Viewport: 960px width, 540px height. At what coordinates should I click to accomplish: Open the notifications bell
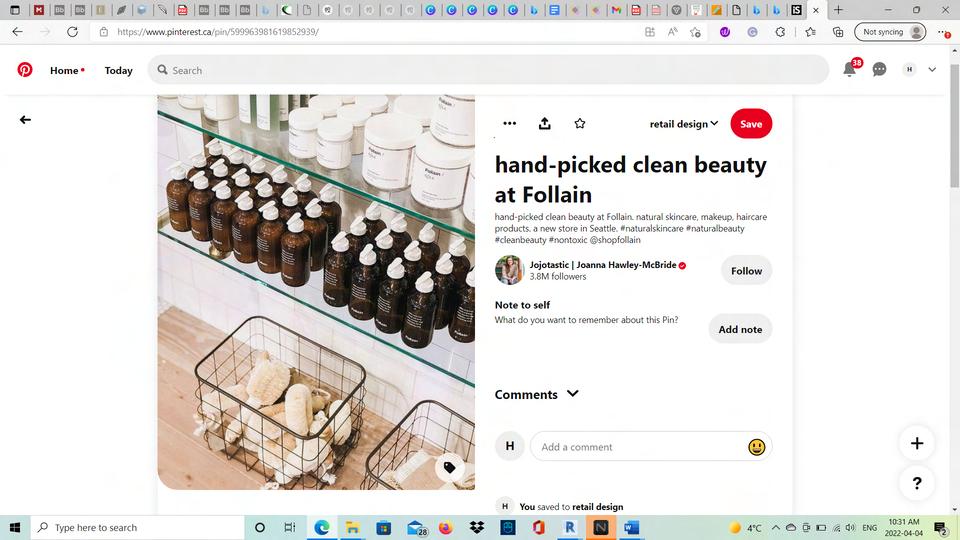pyautogui.click(x=850, y=69)
